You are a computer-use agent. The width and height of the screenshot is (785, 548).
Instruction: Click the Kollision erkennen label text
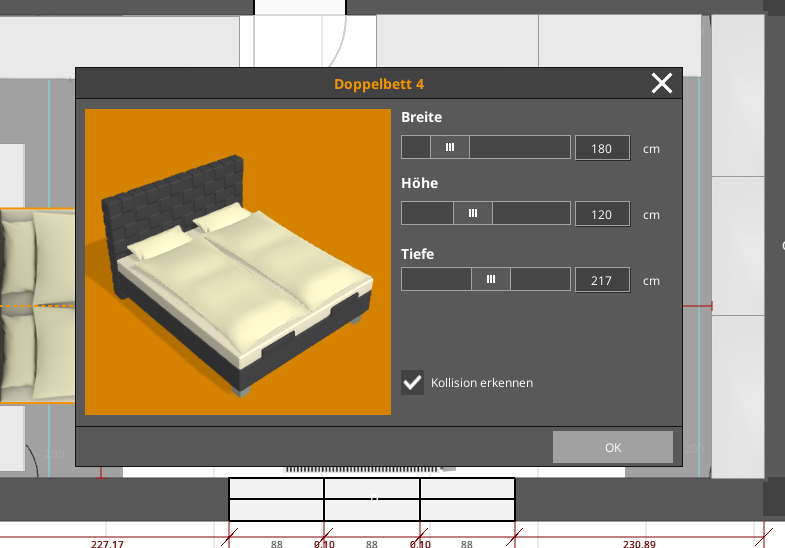[482, 383]
